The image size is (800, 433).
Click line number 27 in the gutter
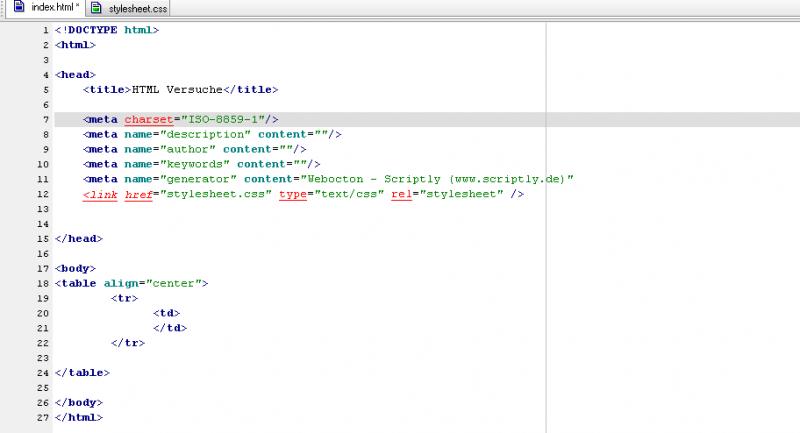tap(43, 417)
